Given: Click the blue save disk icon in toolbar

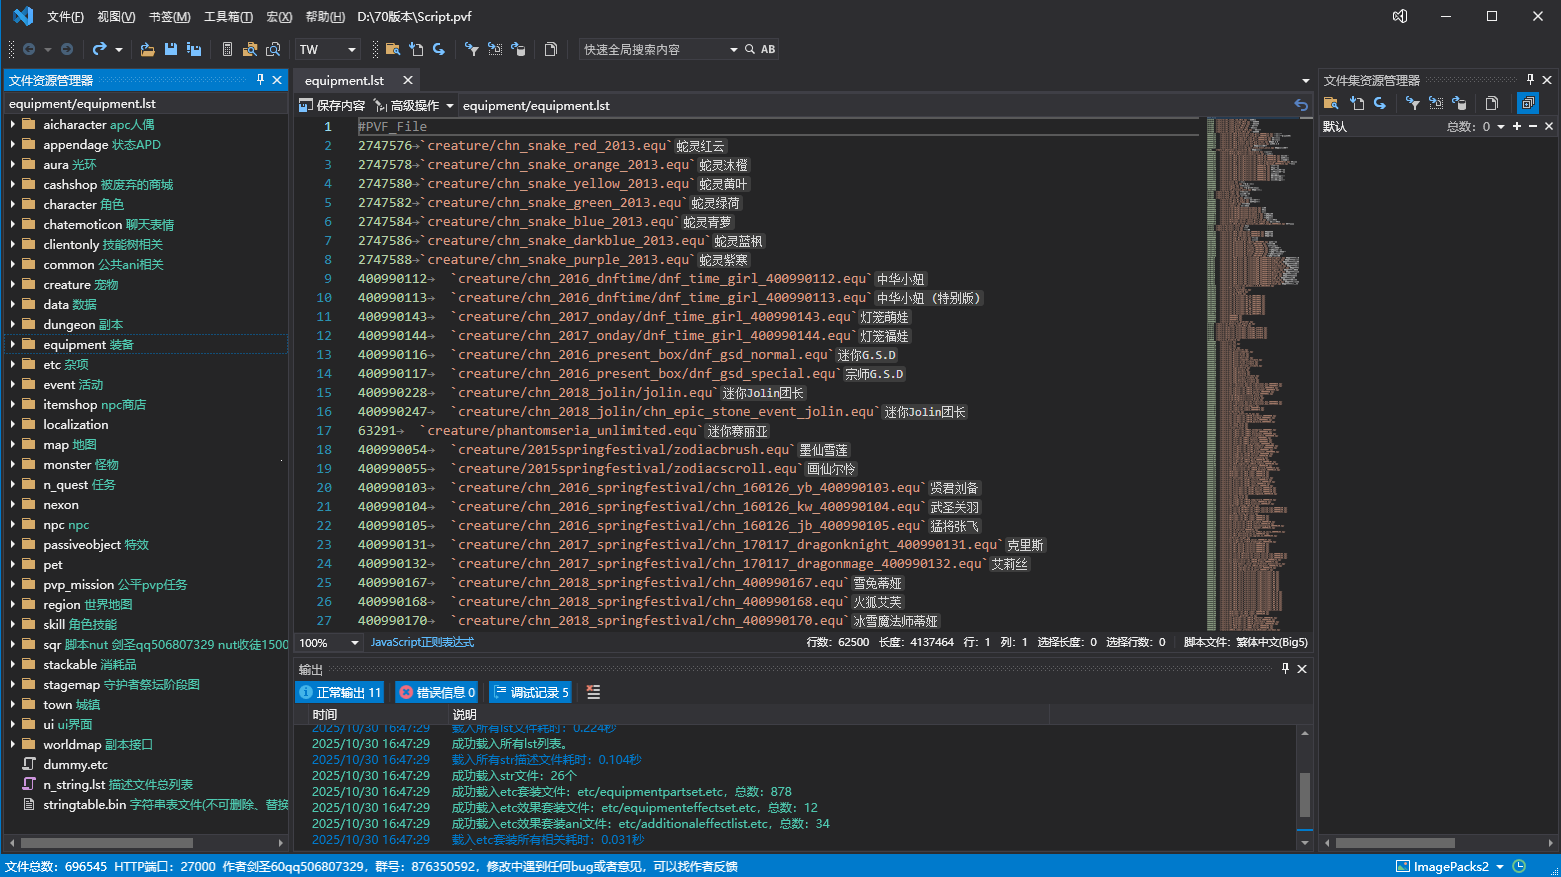Looking at the screenshot, I should (171, 49).
